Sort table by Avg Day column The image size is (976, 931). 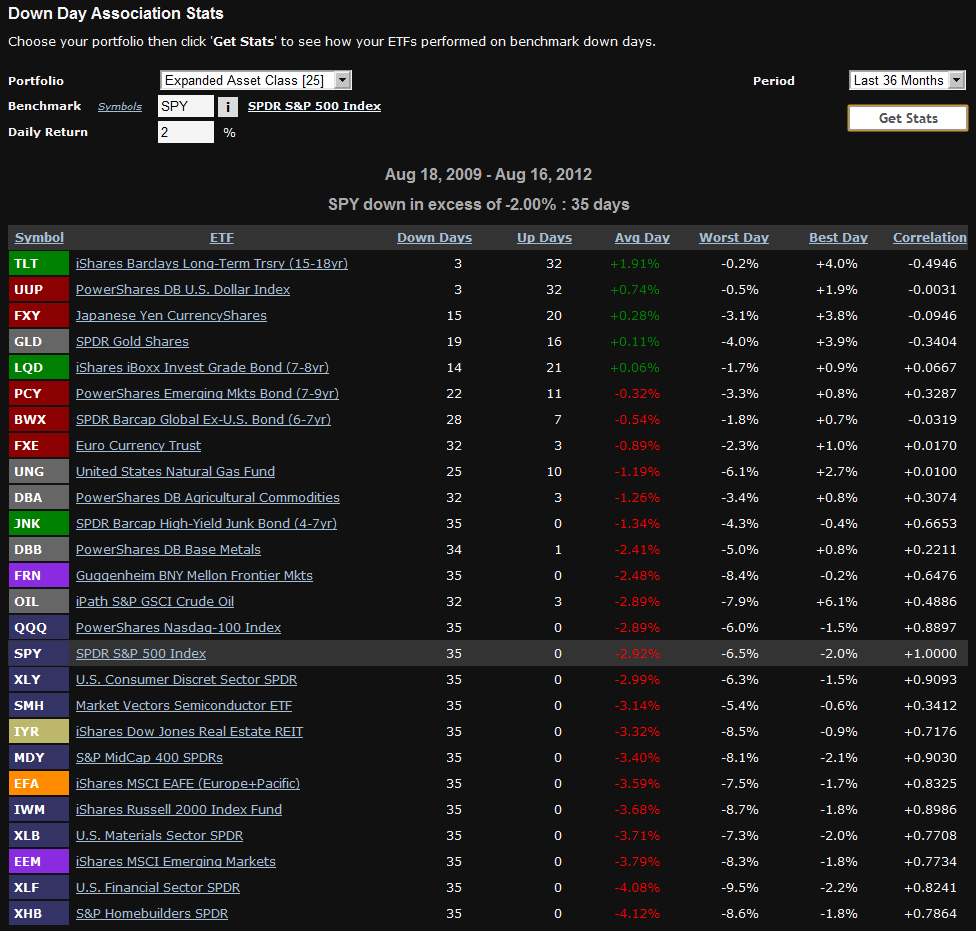click(642, 238)
